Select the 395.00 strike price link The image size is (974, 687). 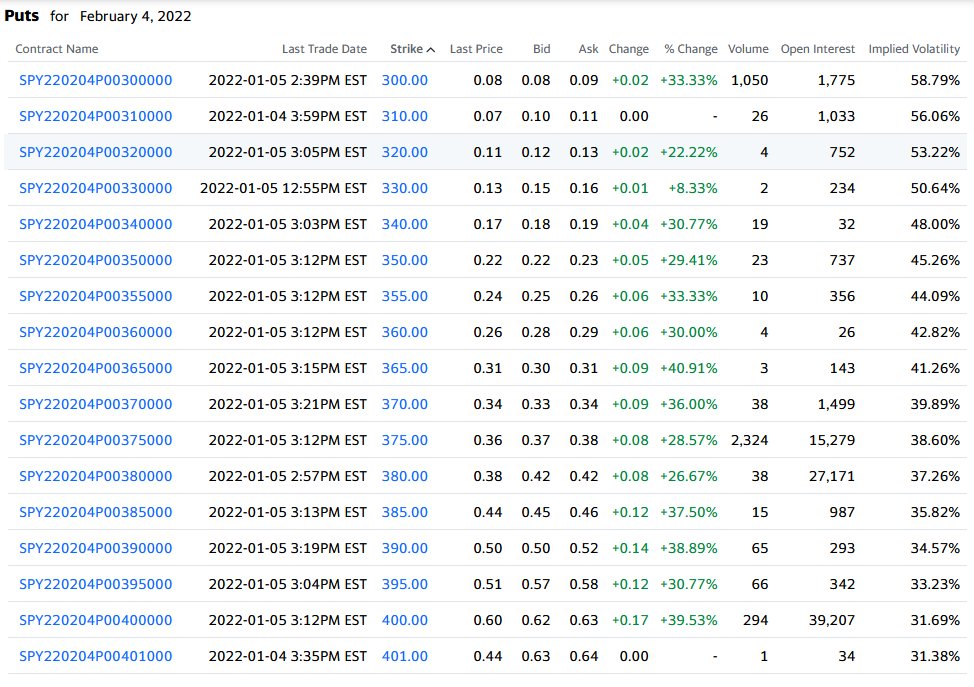click(404, 585)
